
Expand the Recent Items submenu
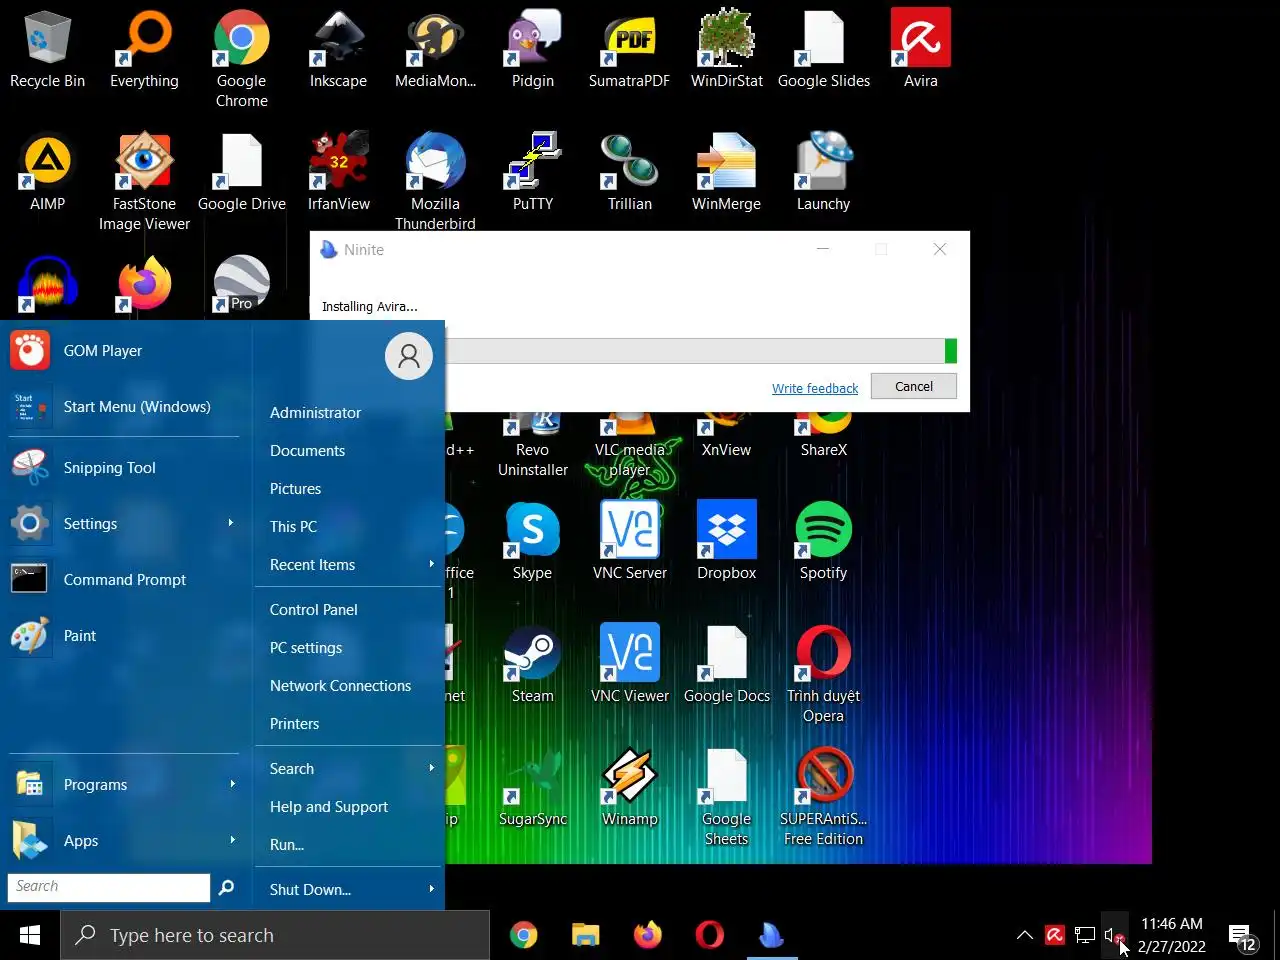tap(349, 564)
